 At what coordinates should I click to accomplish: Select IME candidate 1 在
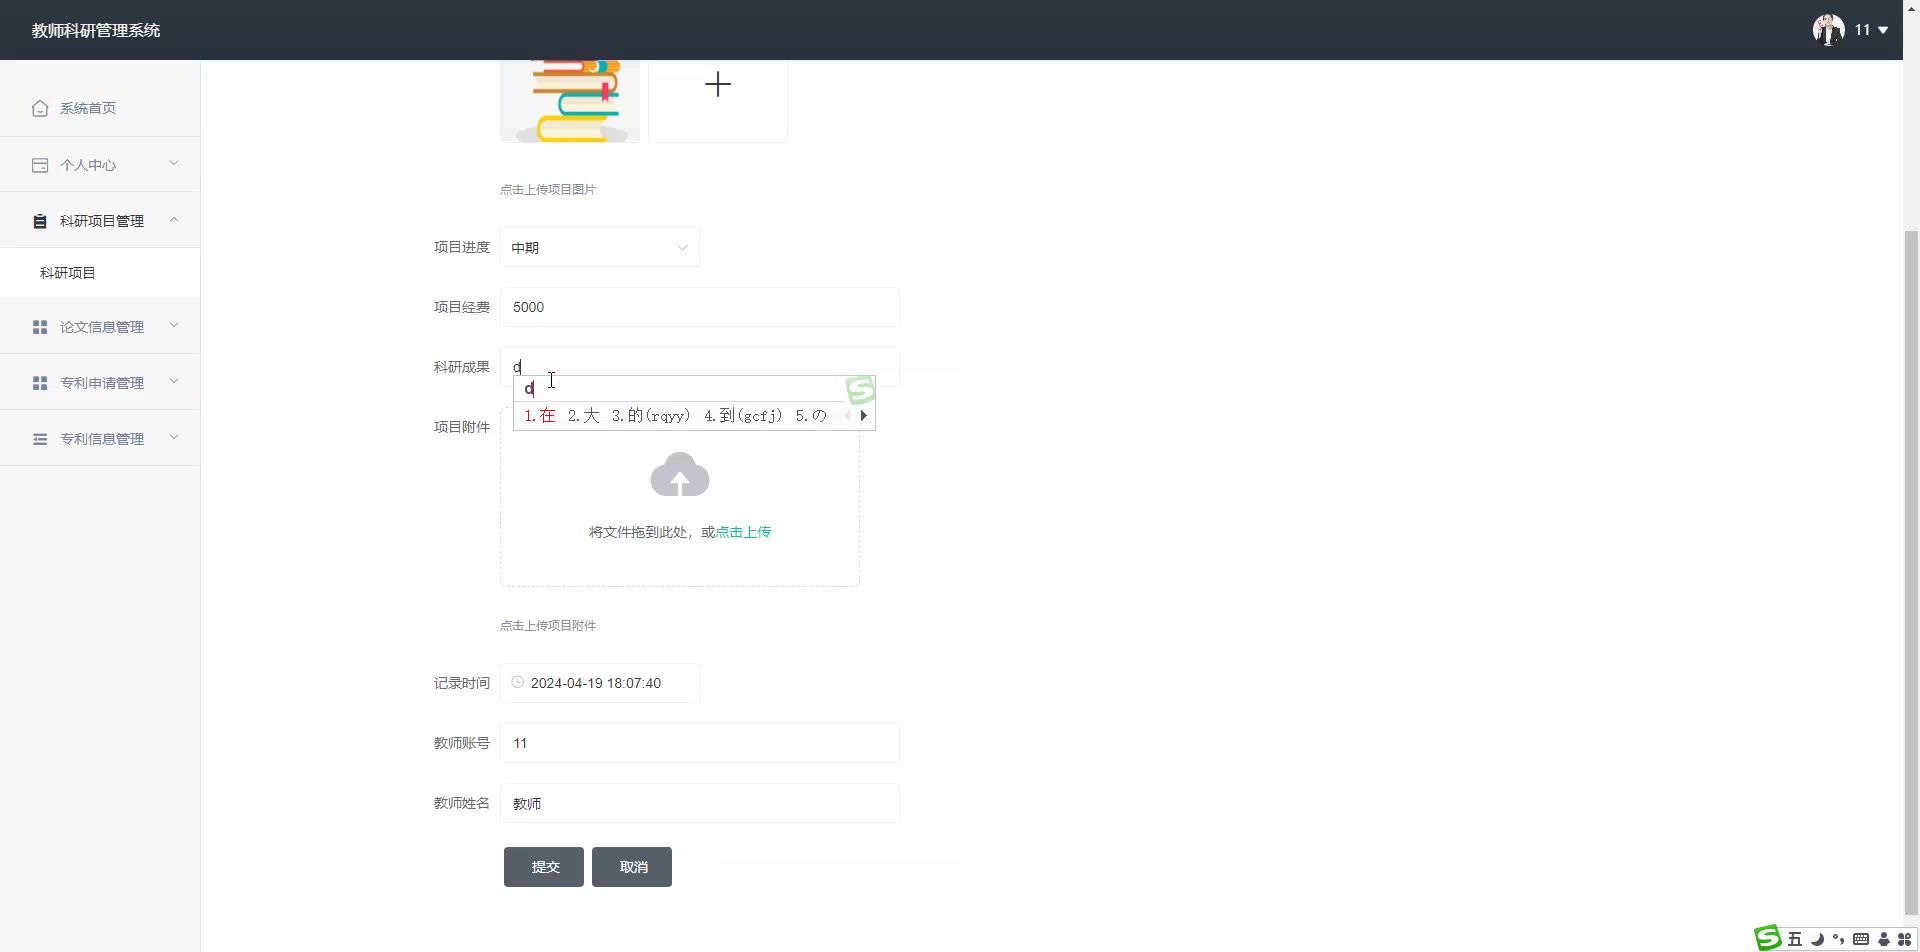click(540, 416)
